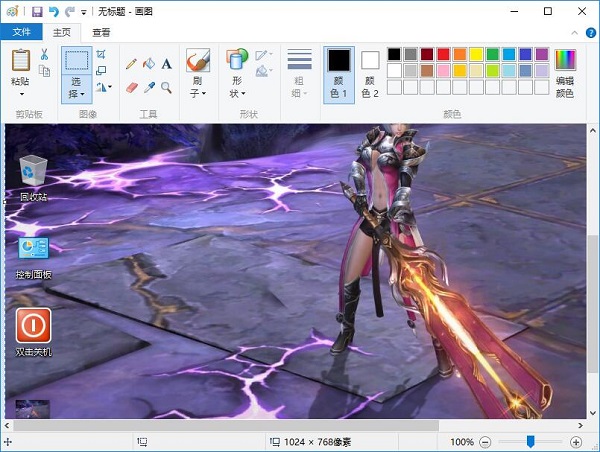The image size is (600, 452).
Task: Choose the Text tool
Action: pos(166,63)
